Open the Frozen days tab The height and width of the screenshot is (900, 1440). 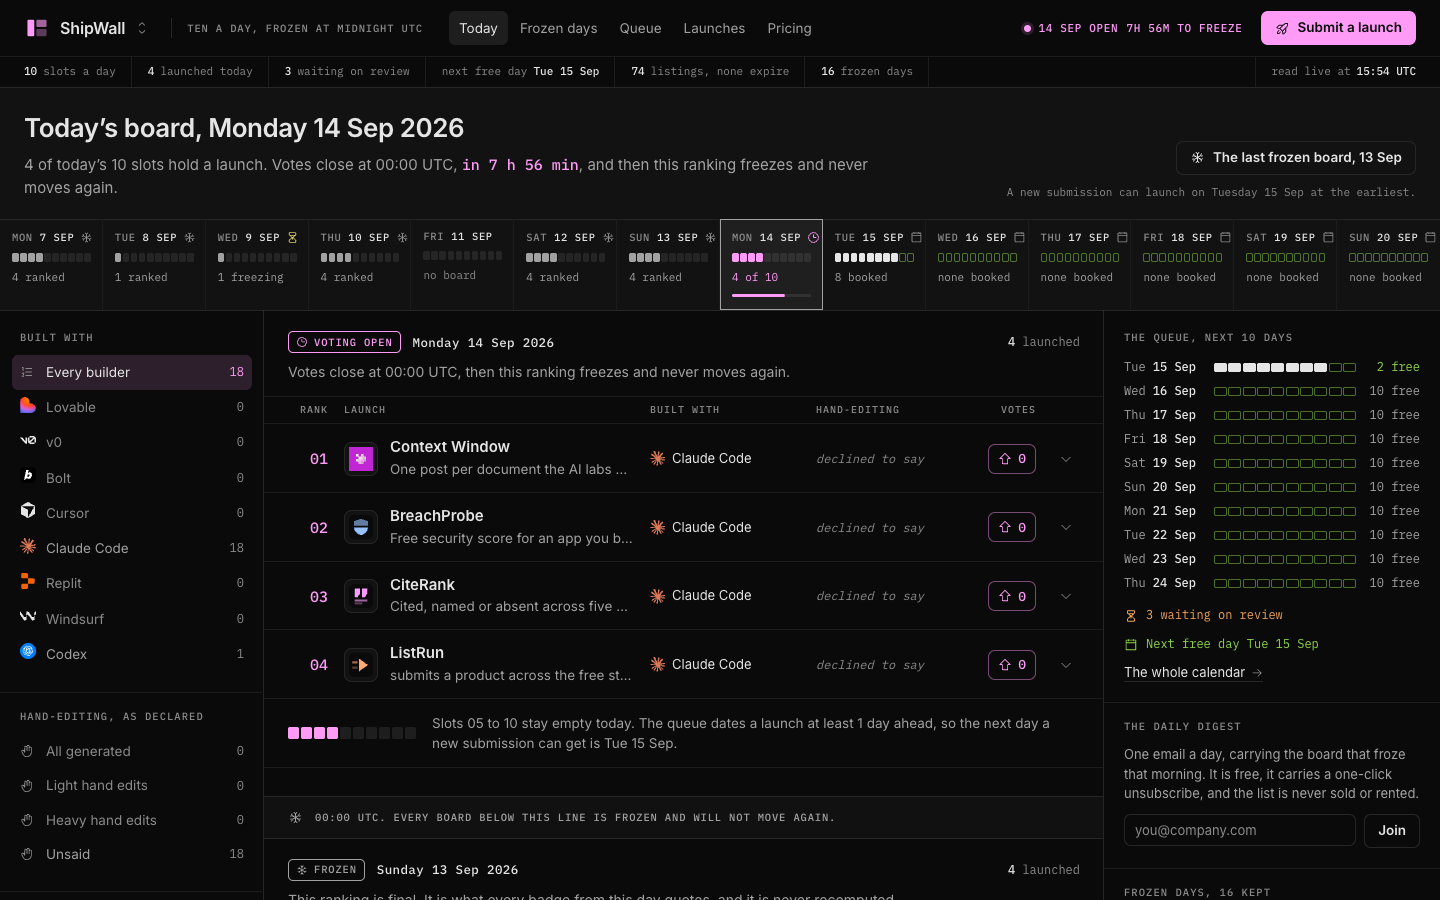point(559,28)
